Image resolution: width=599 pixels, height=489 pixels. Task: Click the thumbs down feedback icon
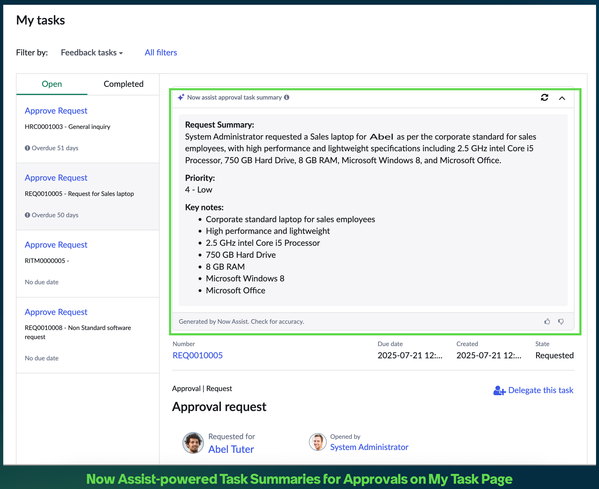pyautogui.click(x=561, y=322)
